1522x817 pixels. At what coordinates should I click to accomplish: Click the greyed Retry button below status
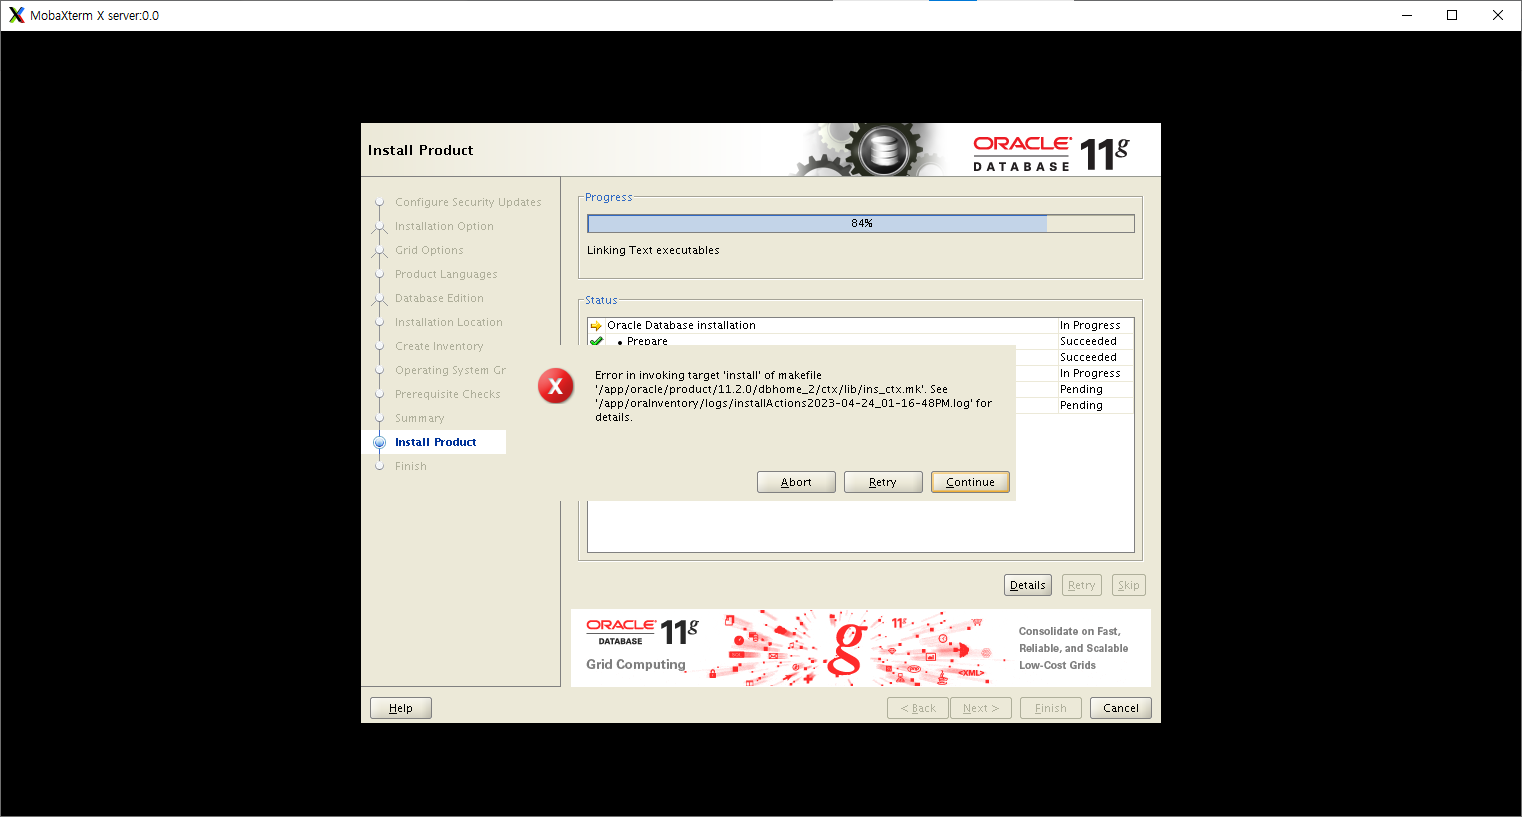(1082, 585)
